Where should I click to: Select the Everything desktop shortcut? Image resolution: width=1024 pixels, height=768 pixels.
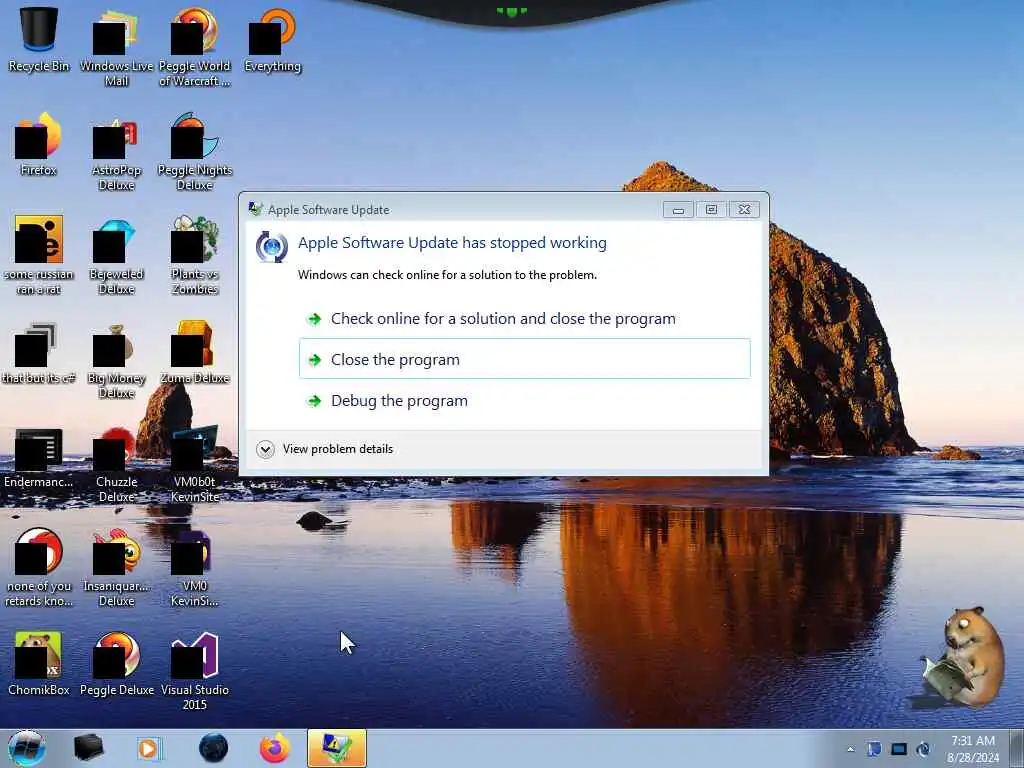(x=272, y=40)
